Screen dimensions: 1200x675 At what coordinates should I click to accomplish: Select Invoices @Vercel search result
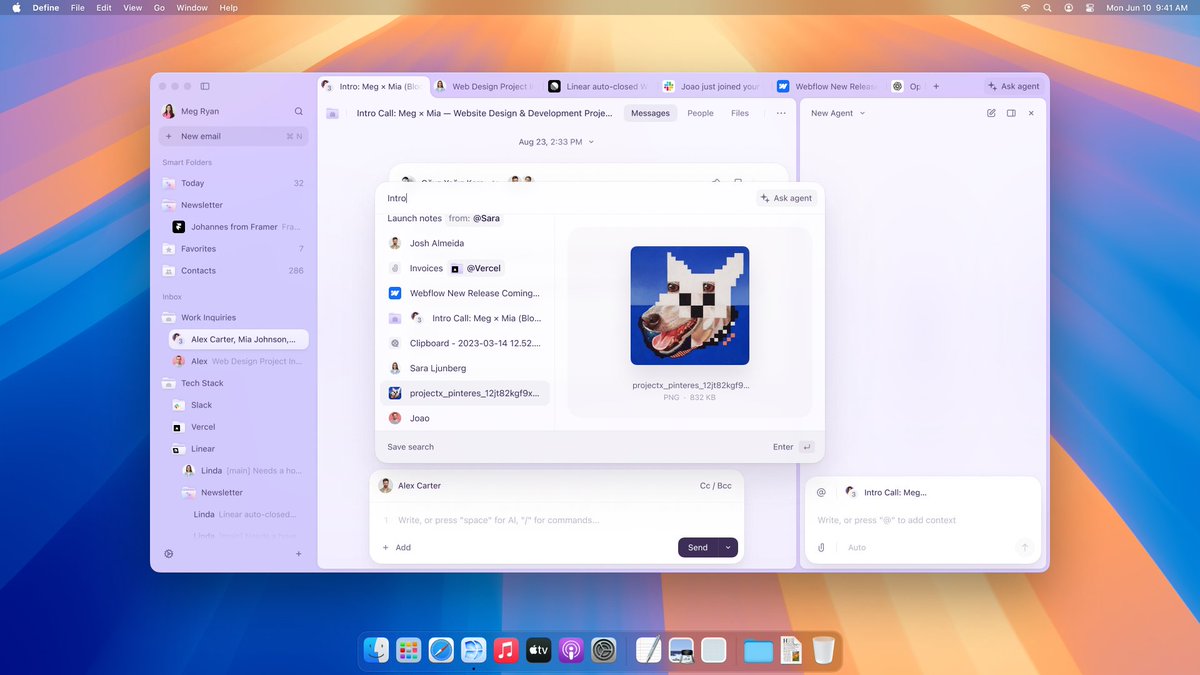point(465,268)
